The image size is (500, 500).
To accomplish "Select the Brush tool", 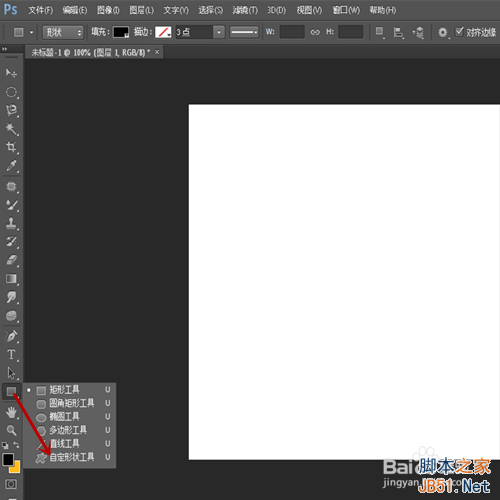I will pyautogui.click(x=11, y=205).
